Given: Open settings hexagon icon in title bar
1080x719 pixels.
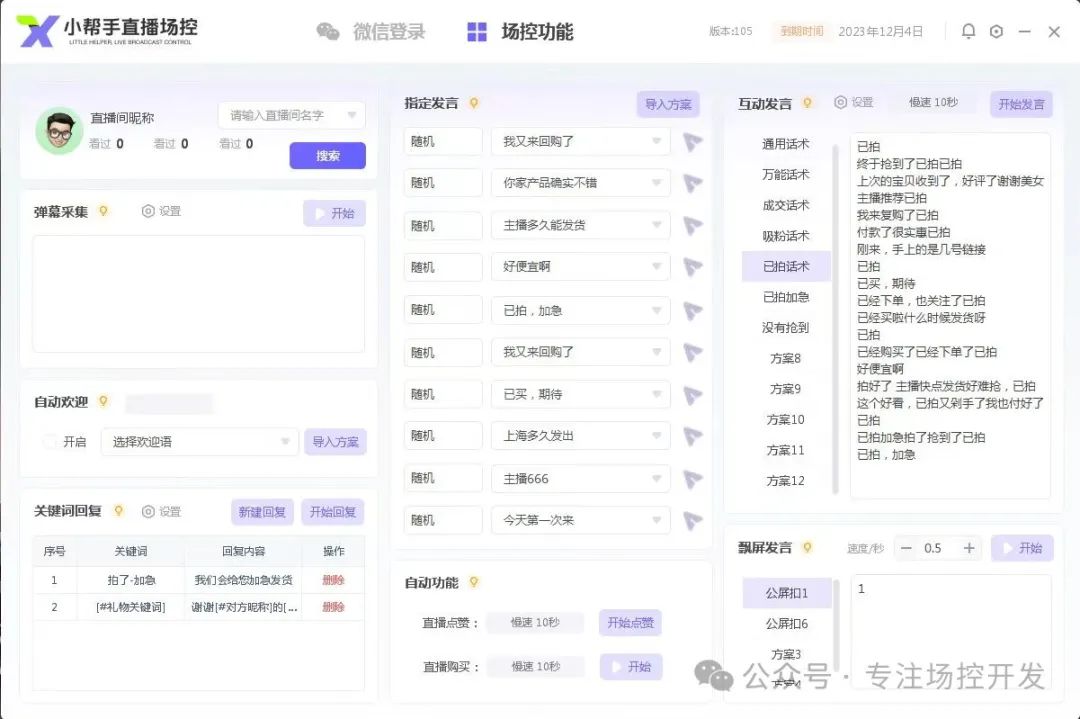Looking at the screenshot, I should coord(996,31).
